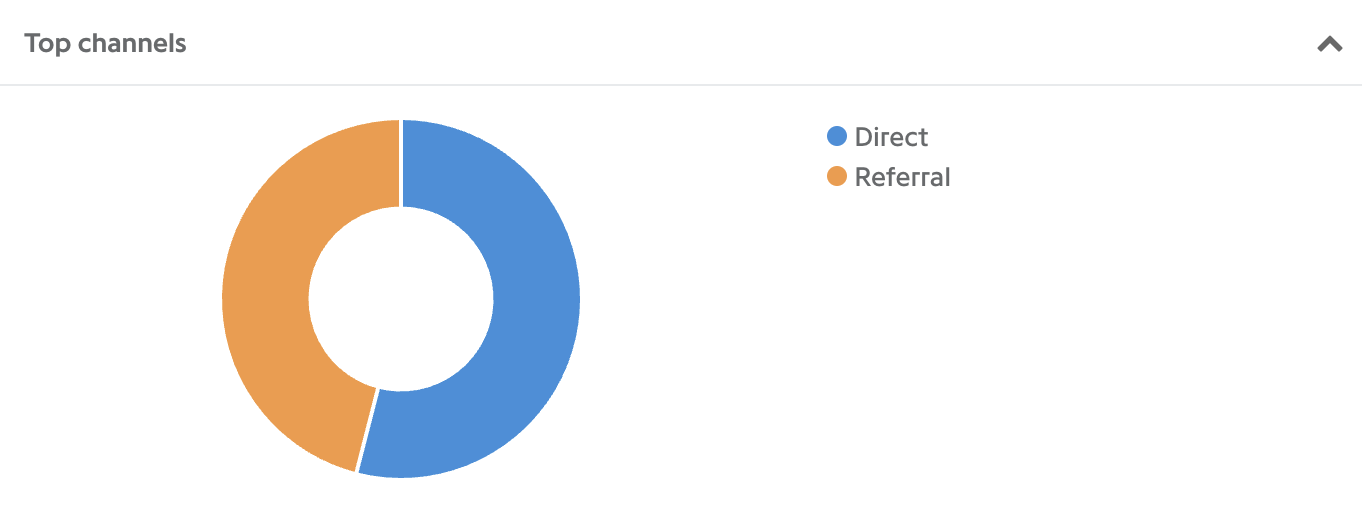Hide Direct data using its legend entry
The height and width of the screenshot is (512, 1362).
pos(878,137)
